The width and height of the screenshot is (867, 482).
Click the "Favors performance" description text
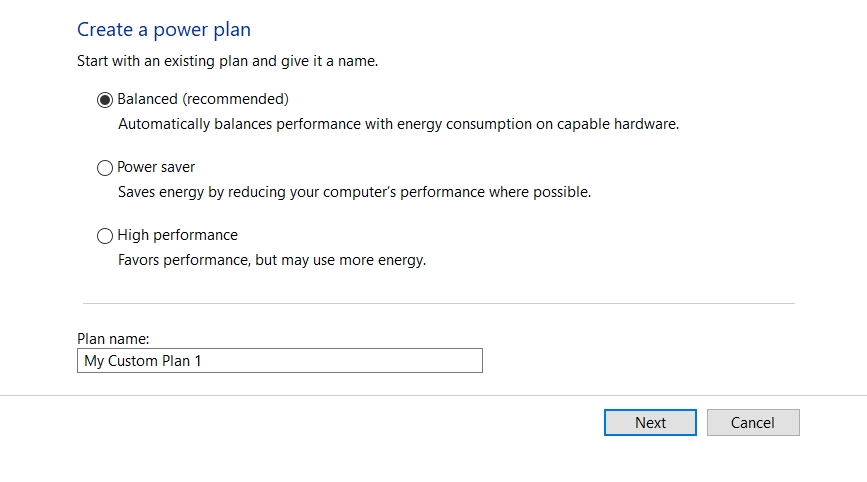click(x=271, y=260)
